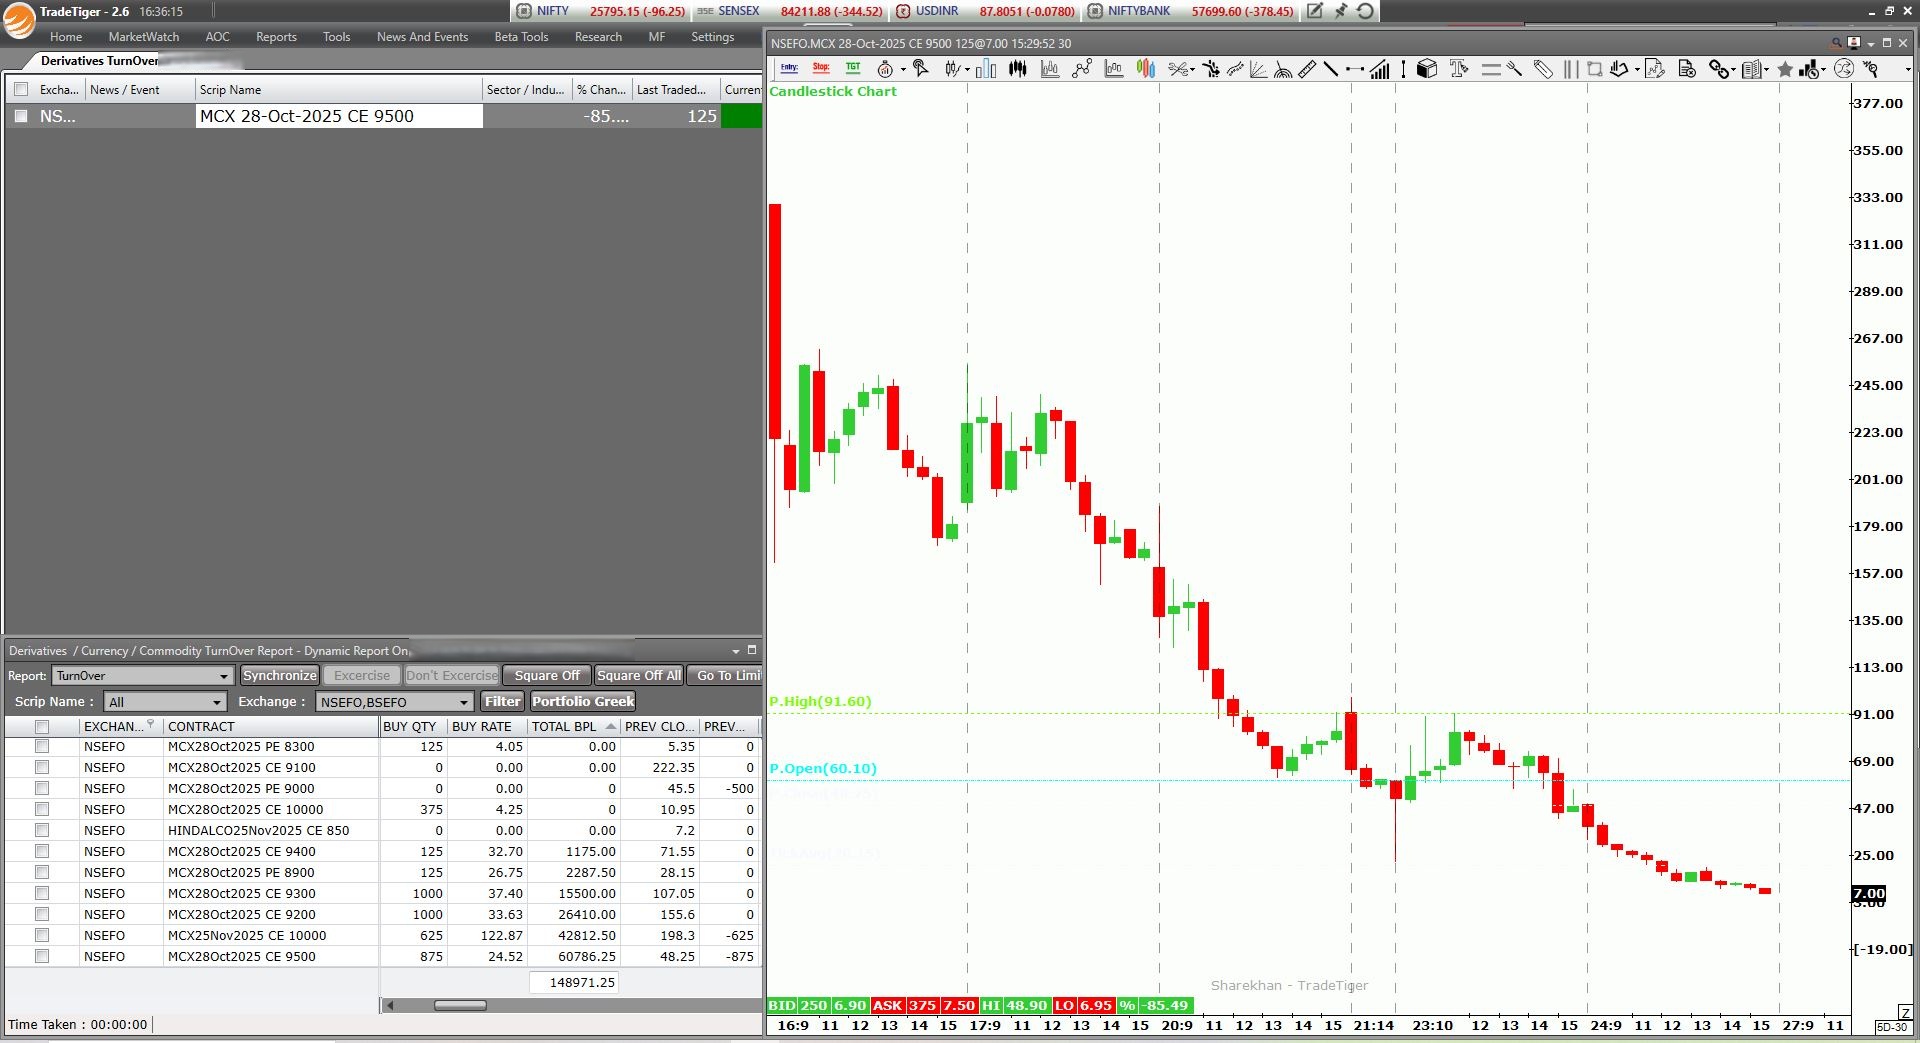Check the MCX 28-Oct-2025 CE 9500 watchlist row

21,116
